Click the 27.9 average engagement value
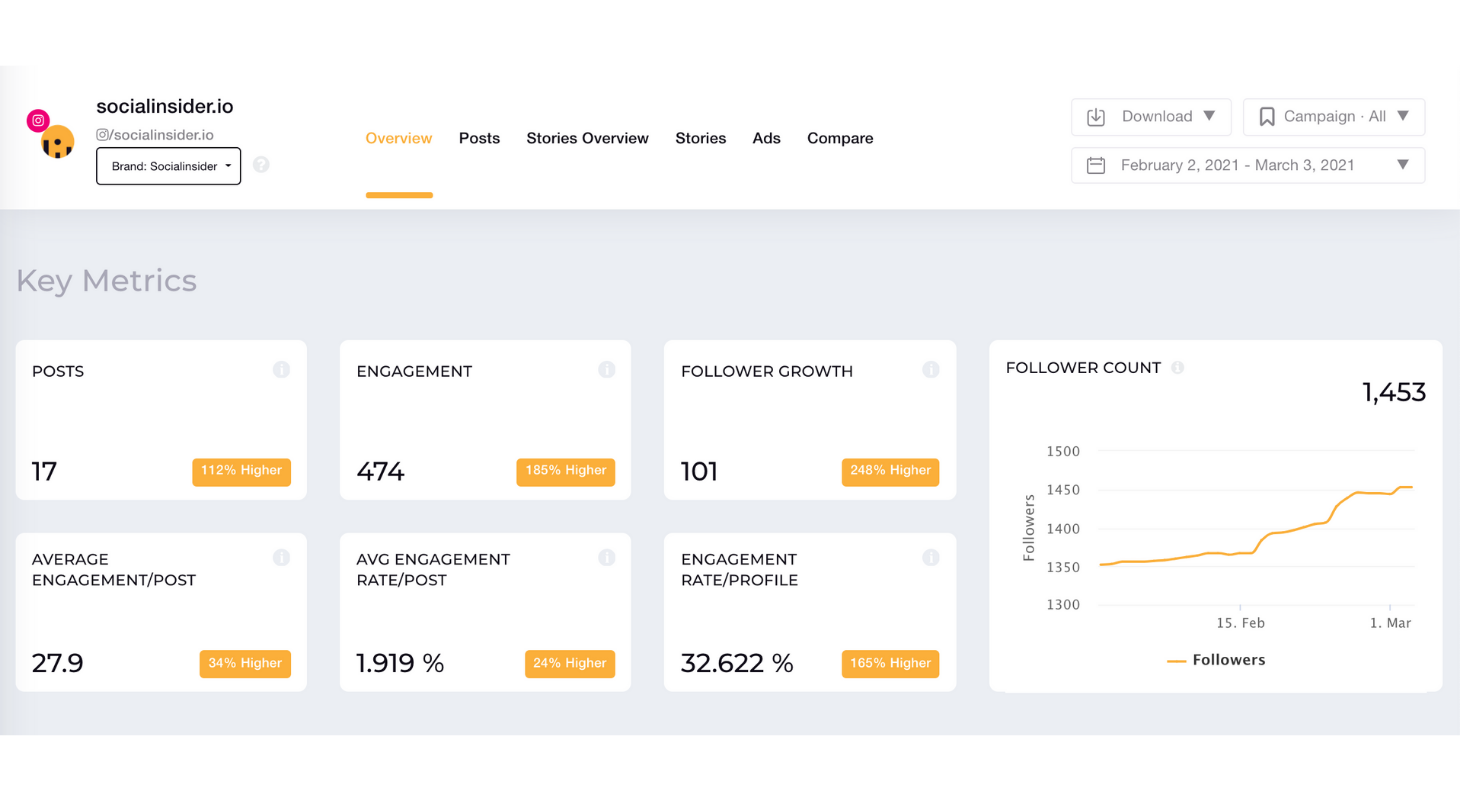1460x800 pixels. point(58,663)
